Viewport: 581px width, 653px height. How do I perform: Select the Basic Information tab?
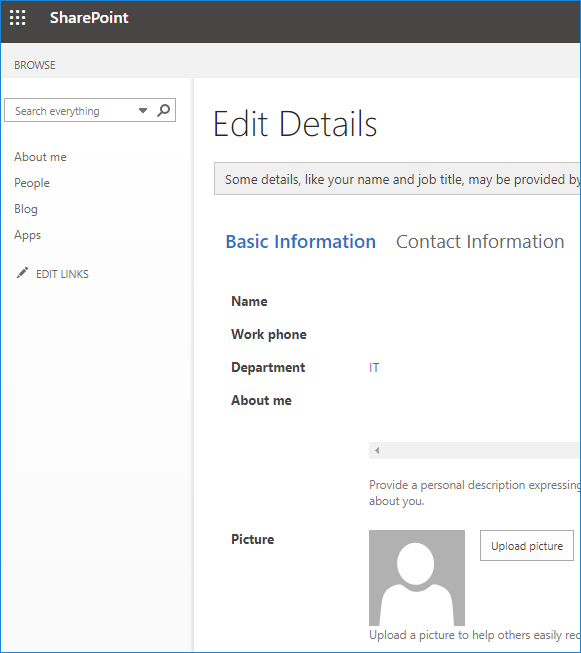click(301, 242)
